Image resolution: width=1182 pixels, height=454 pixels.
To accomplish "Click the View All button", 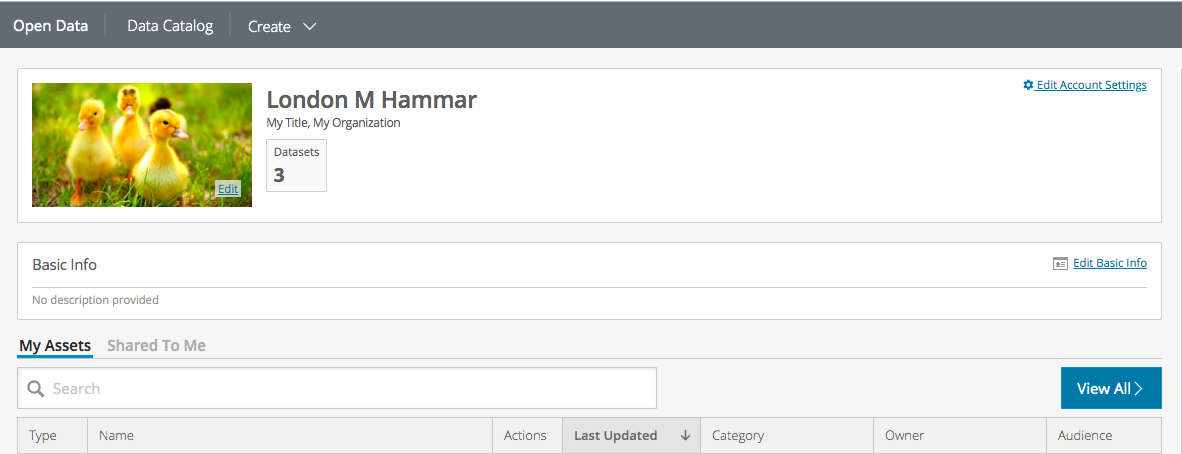I will (1110, 388).
